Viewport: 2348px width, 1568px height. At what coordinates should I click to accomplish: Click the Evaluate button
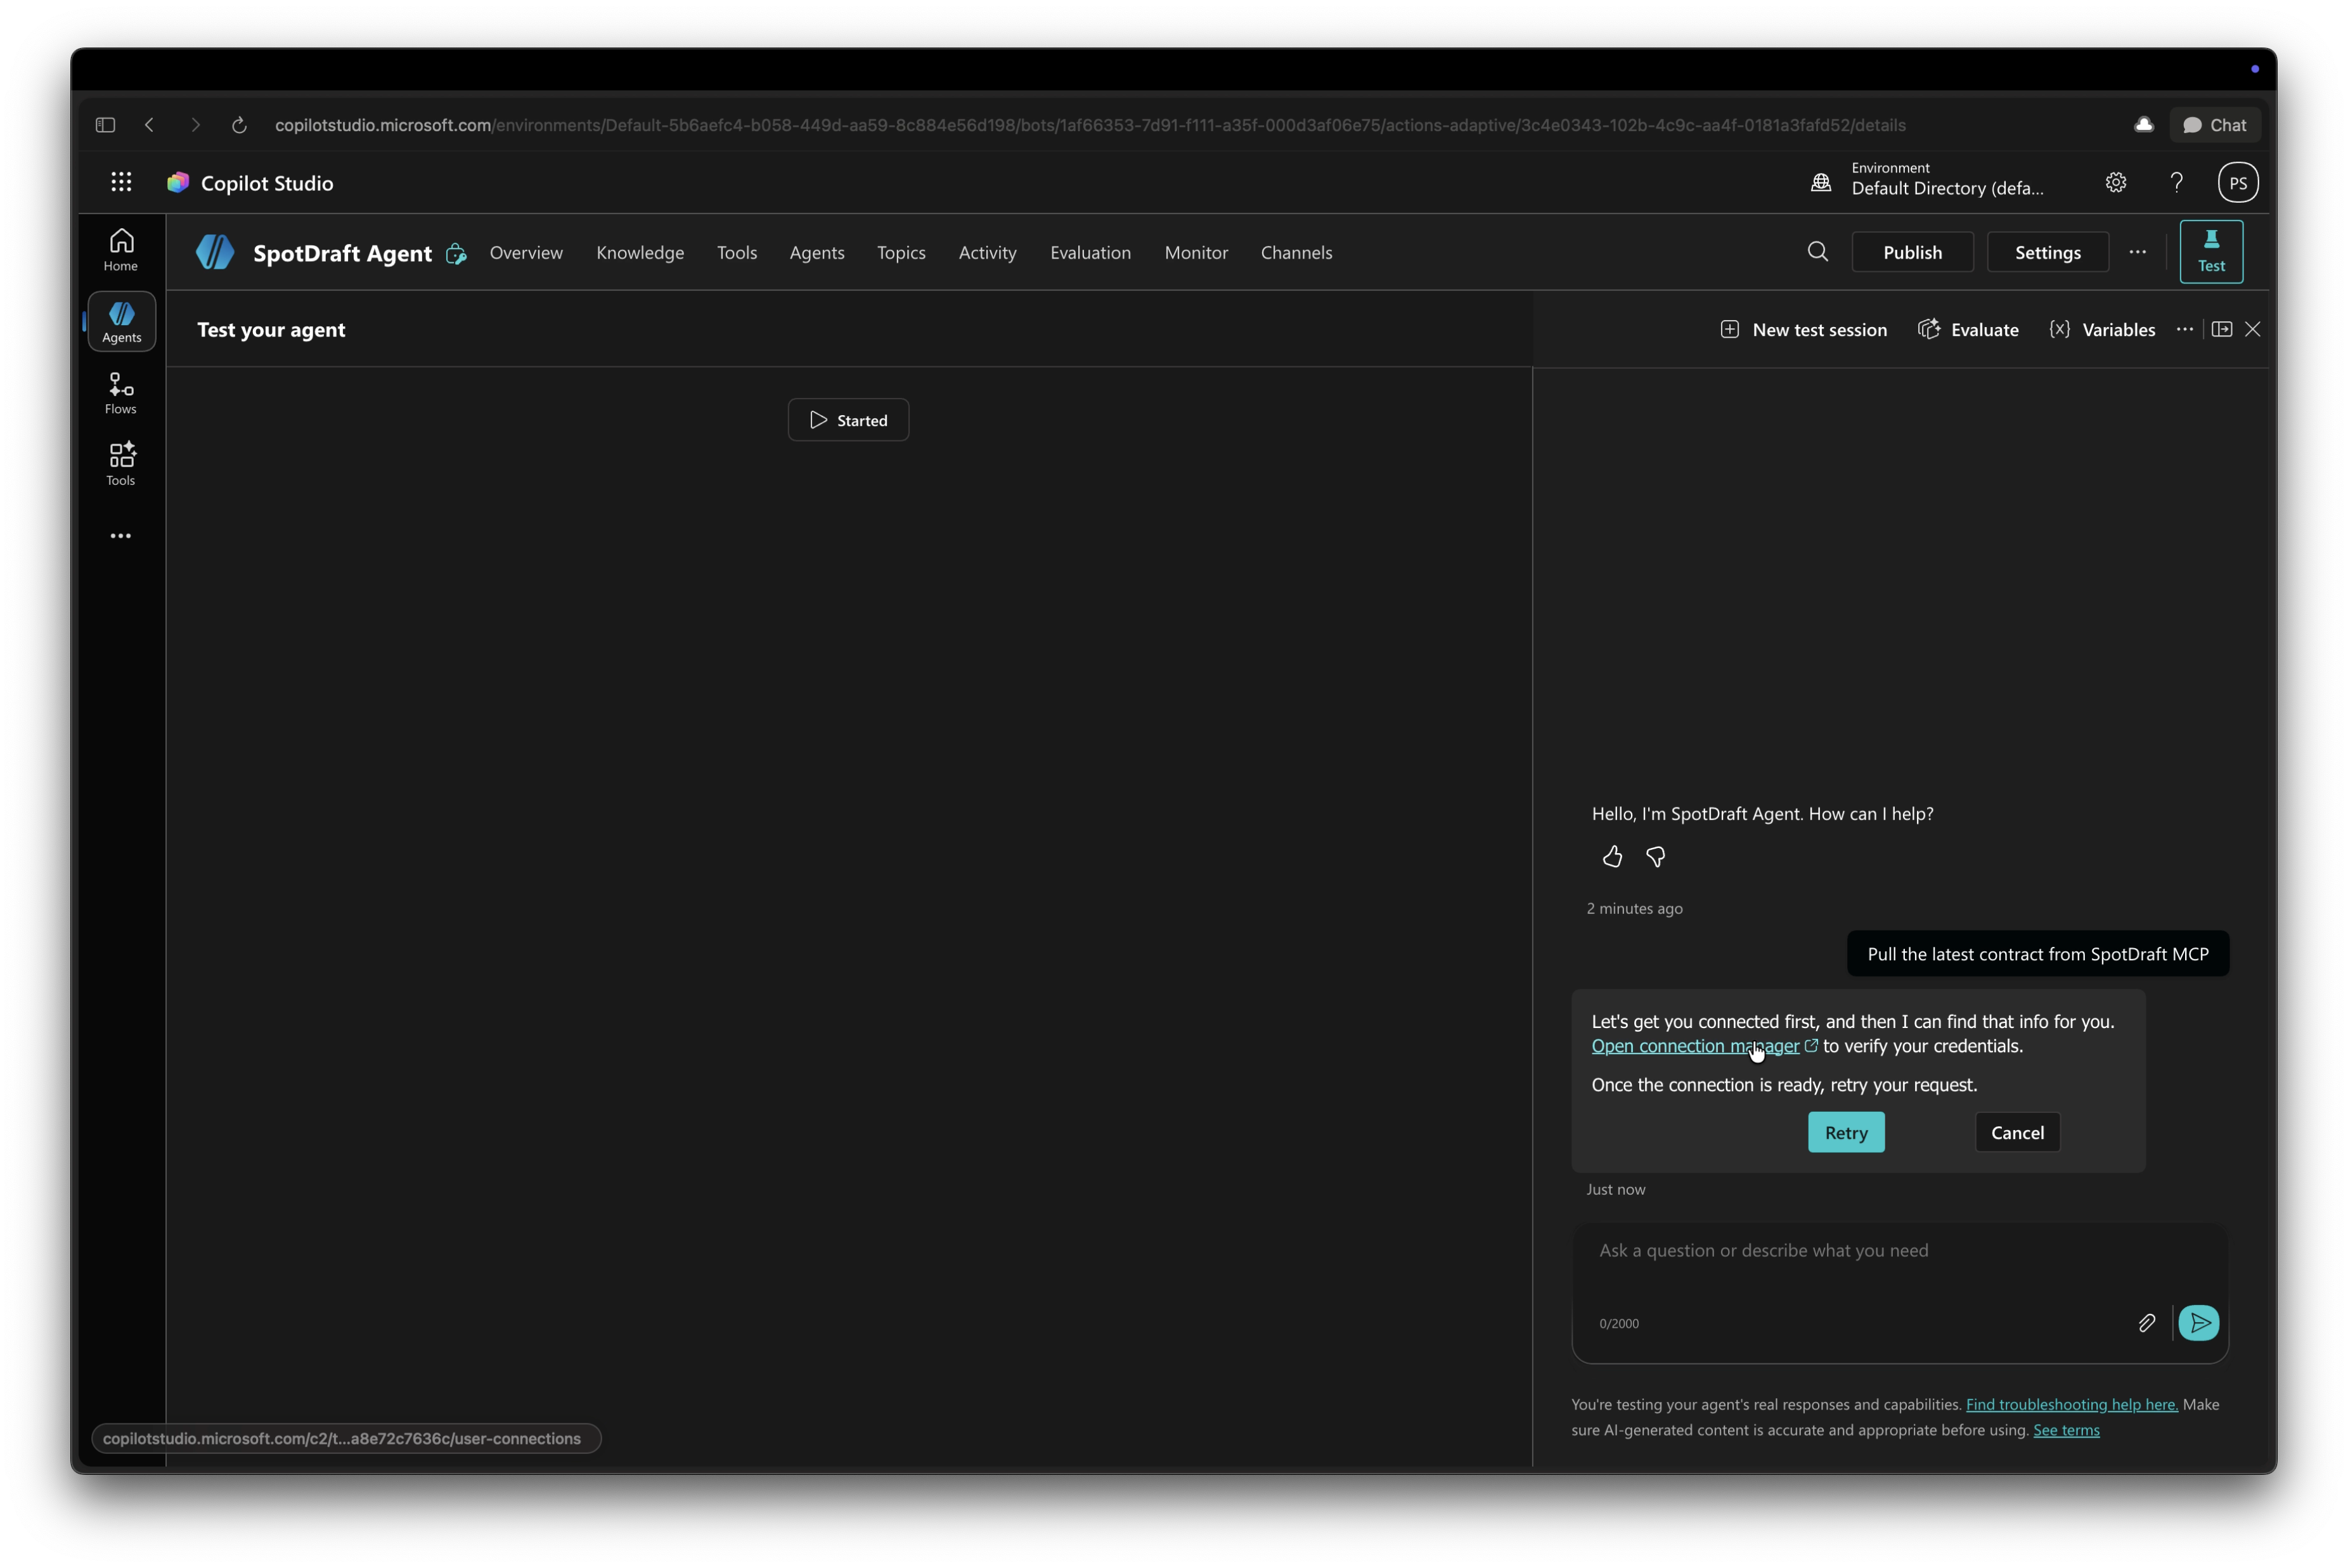(x=1968, y=329)
